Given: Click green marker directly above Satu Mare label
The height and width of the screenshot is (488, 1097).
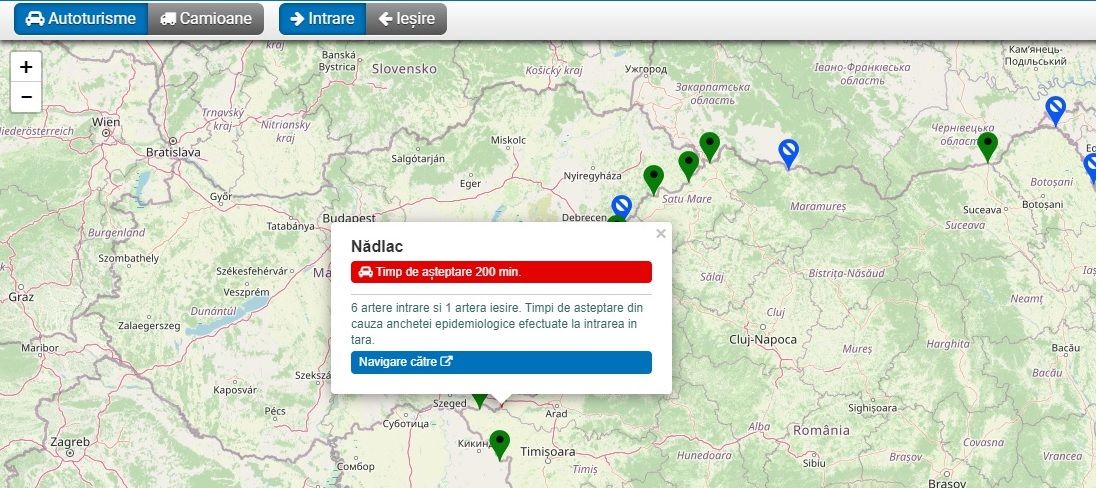Looking at the screenshot, I should pos(688,165).
